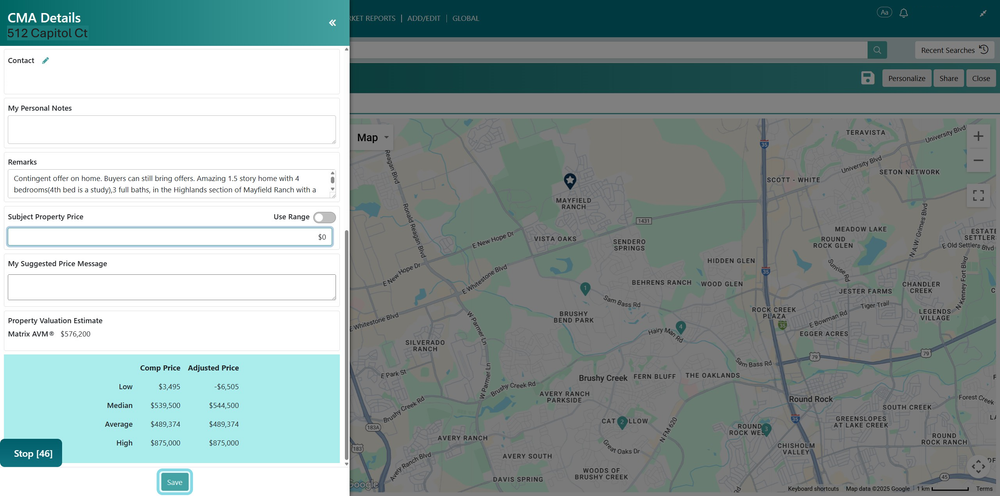Select map comp marker number 4
Image resolution: width=1000 pixels, height=496 pixels.
[x=681, y=327]
